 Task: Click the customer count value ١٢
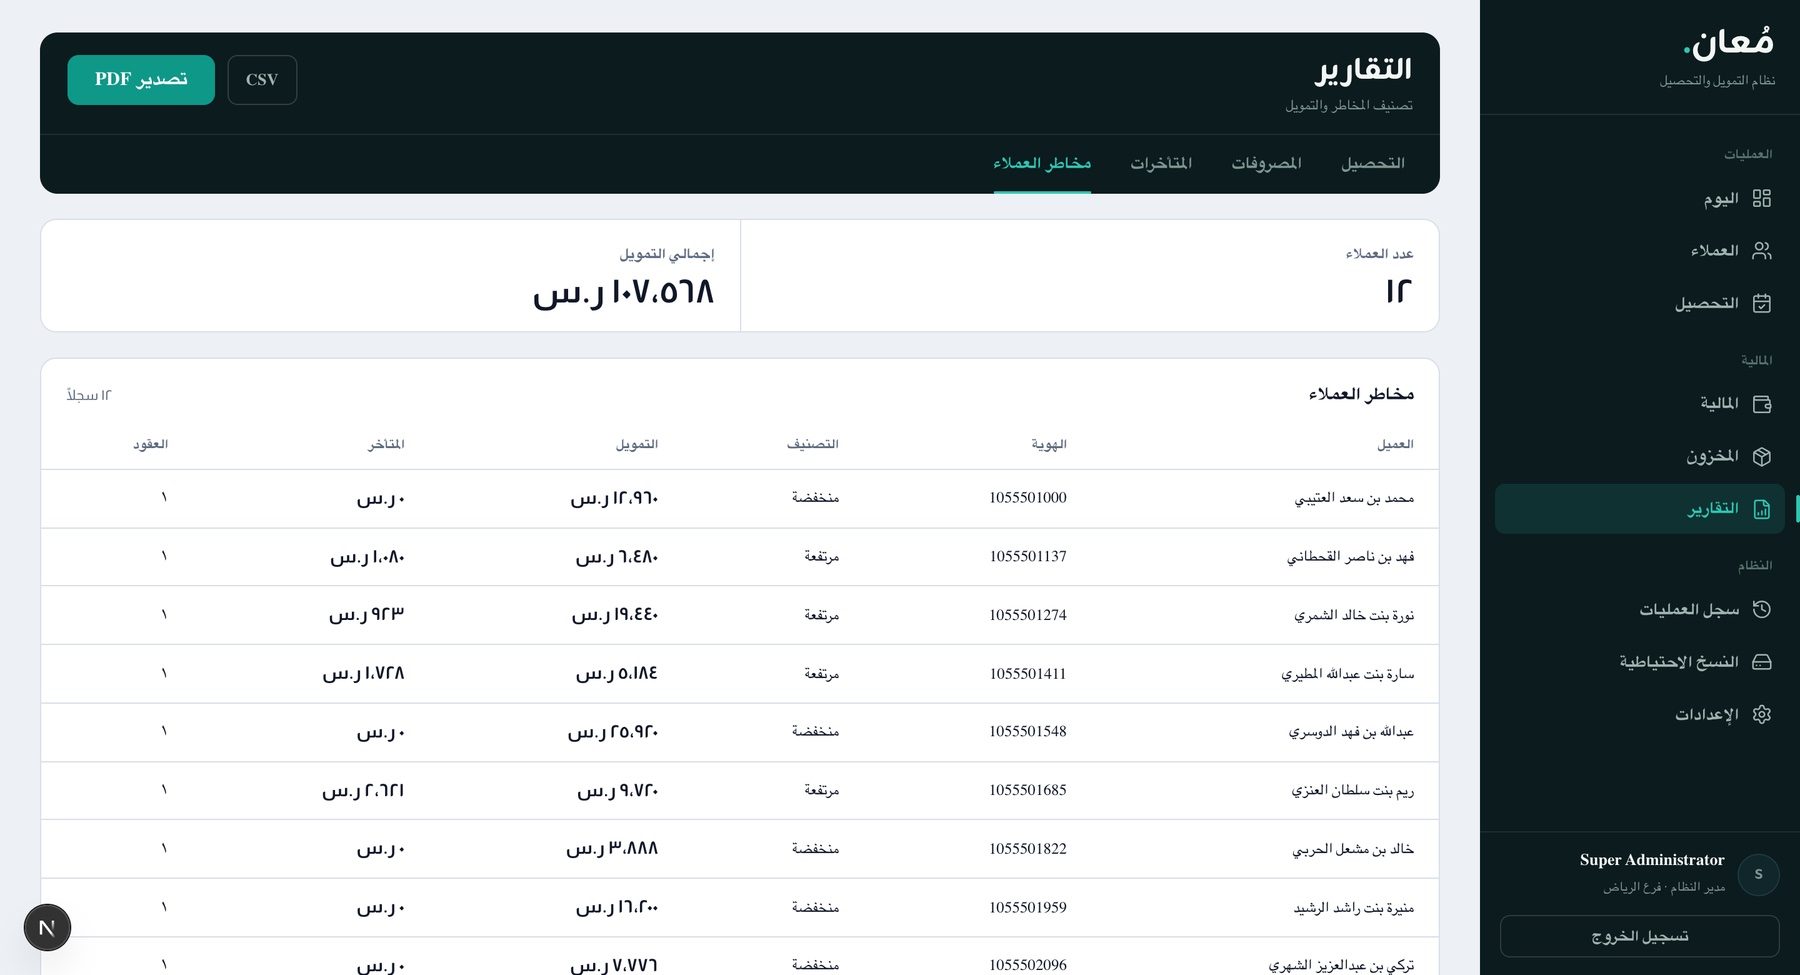point(1399,291)
